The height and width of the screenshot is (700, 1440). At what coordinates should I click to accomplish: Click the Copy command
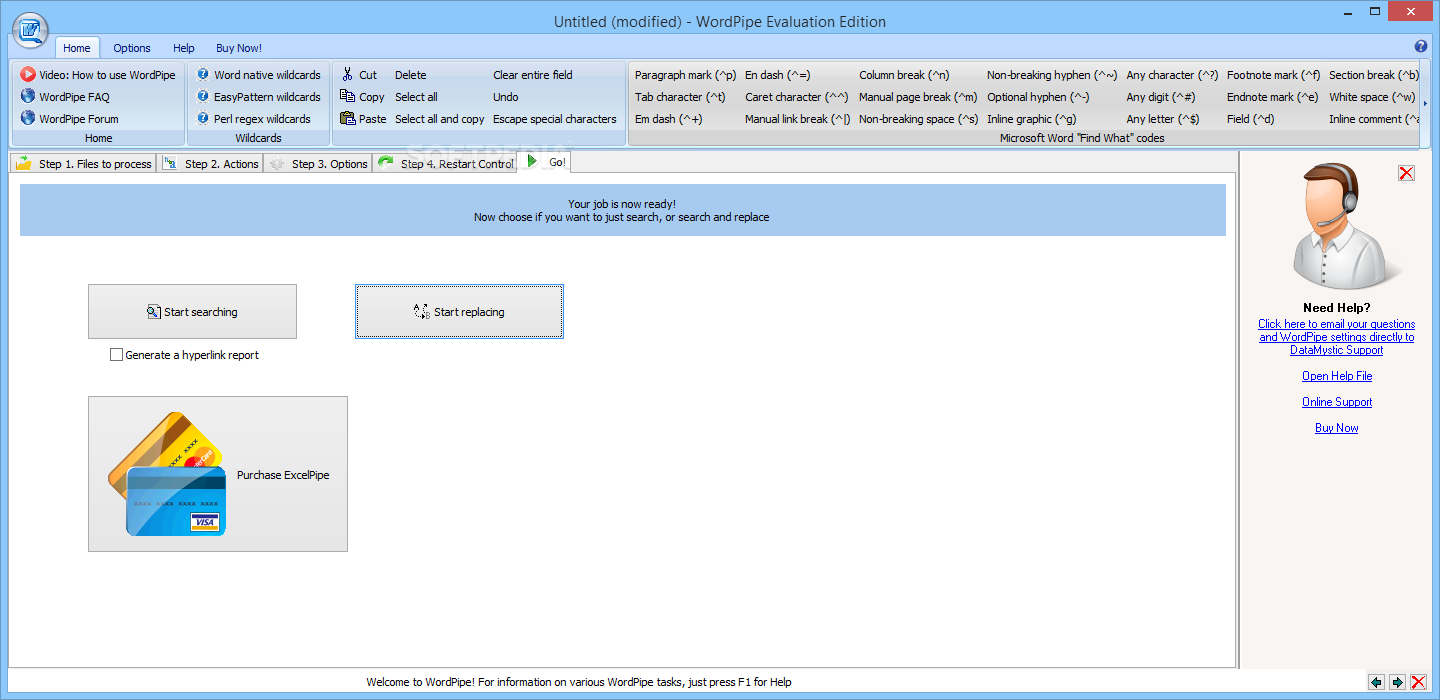(x=362, y=97)
